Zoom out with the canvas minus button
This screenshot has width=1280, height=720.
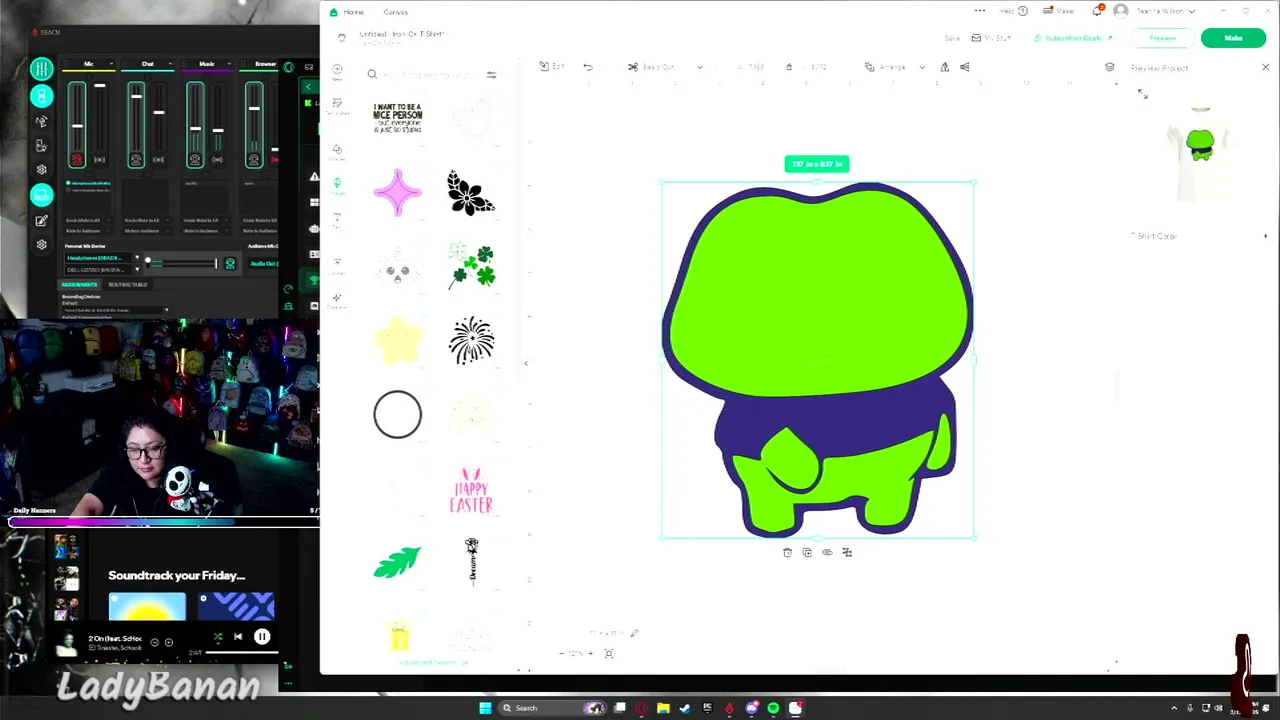pyautogui.click(x=560, y=653)
